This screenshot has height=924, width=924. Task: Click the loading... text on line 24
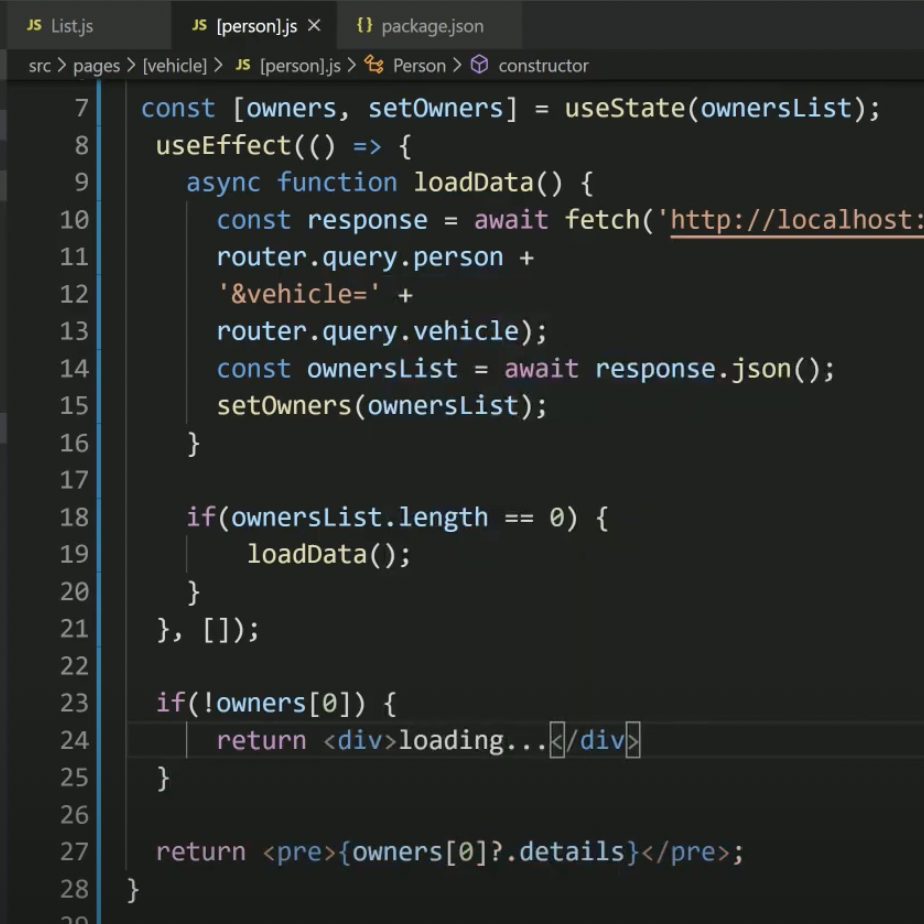474,741
